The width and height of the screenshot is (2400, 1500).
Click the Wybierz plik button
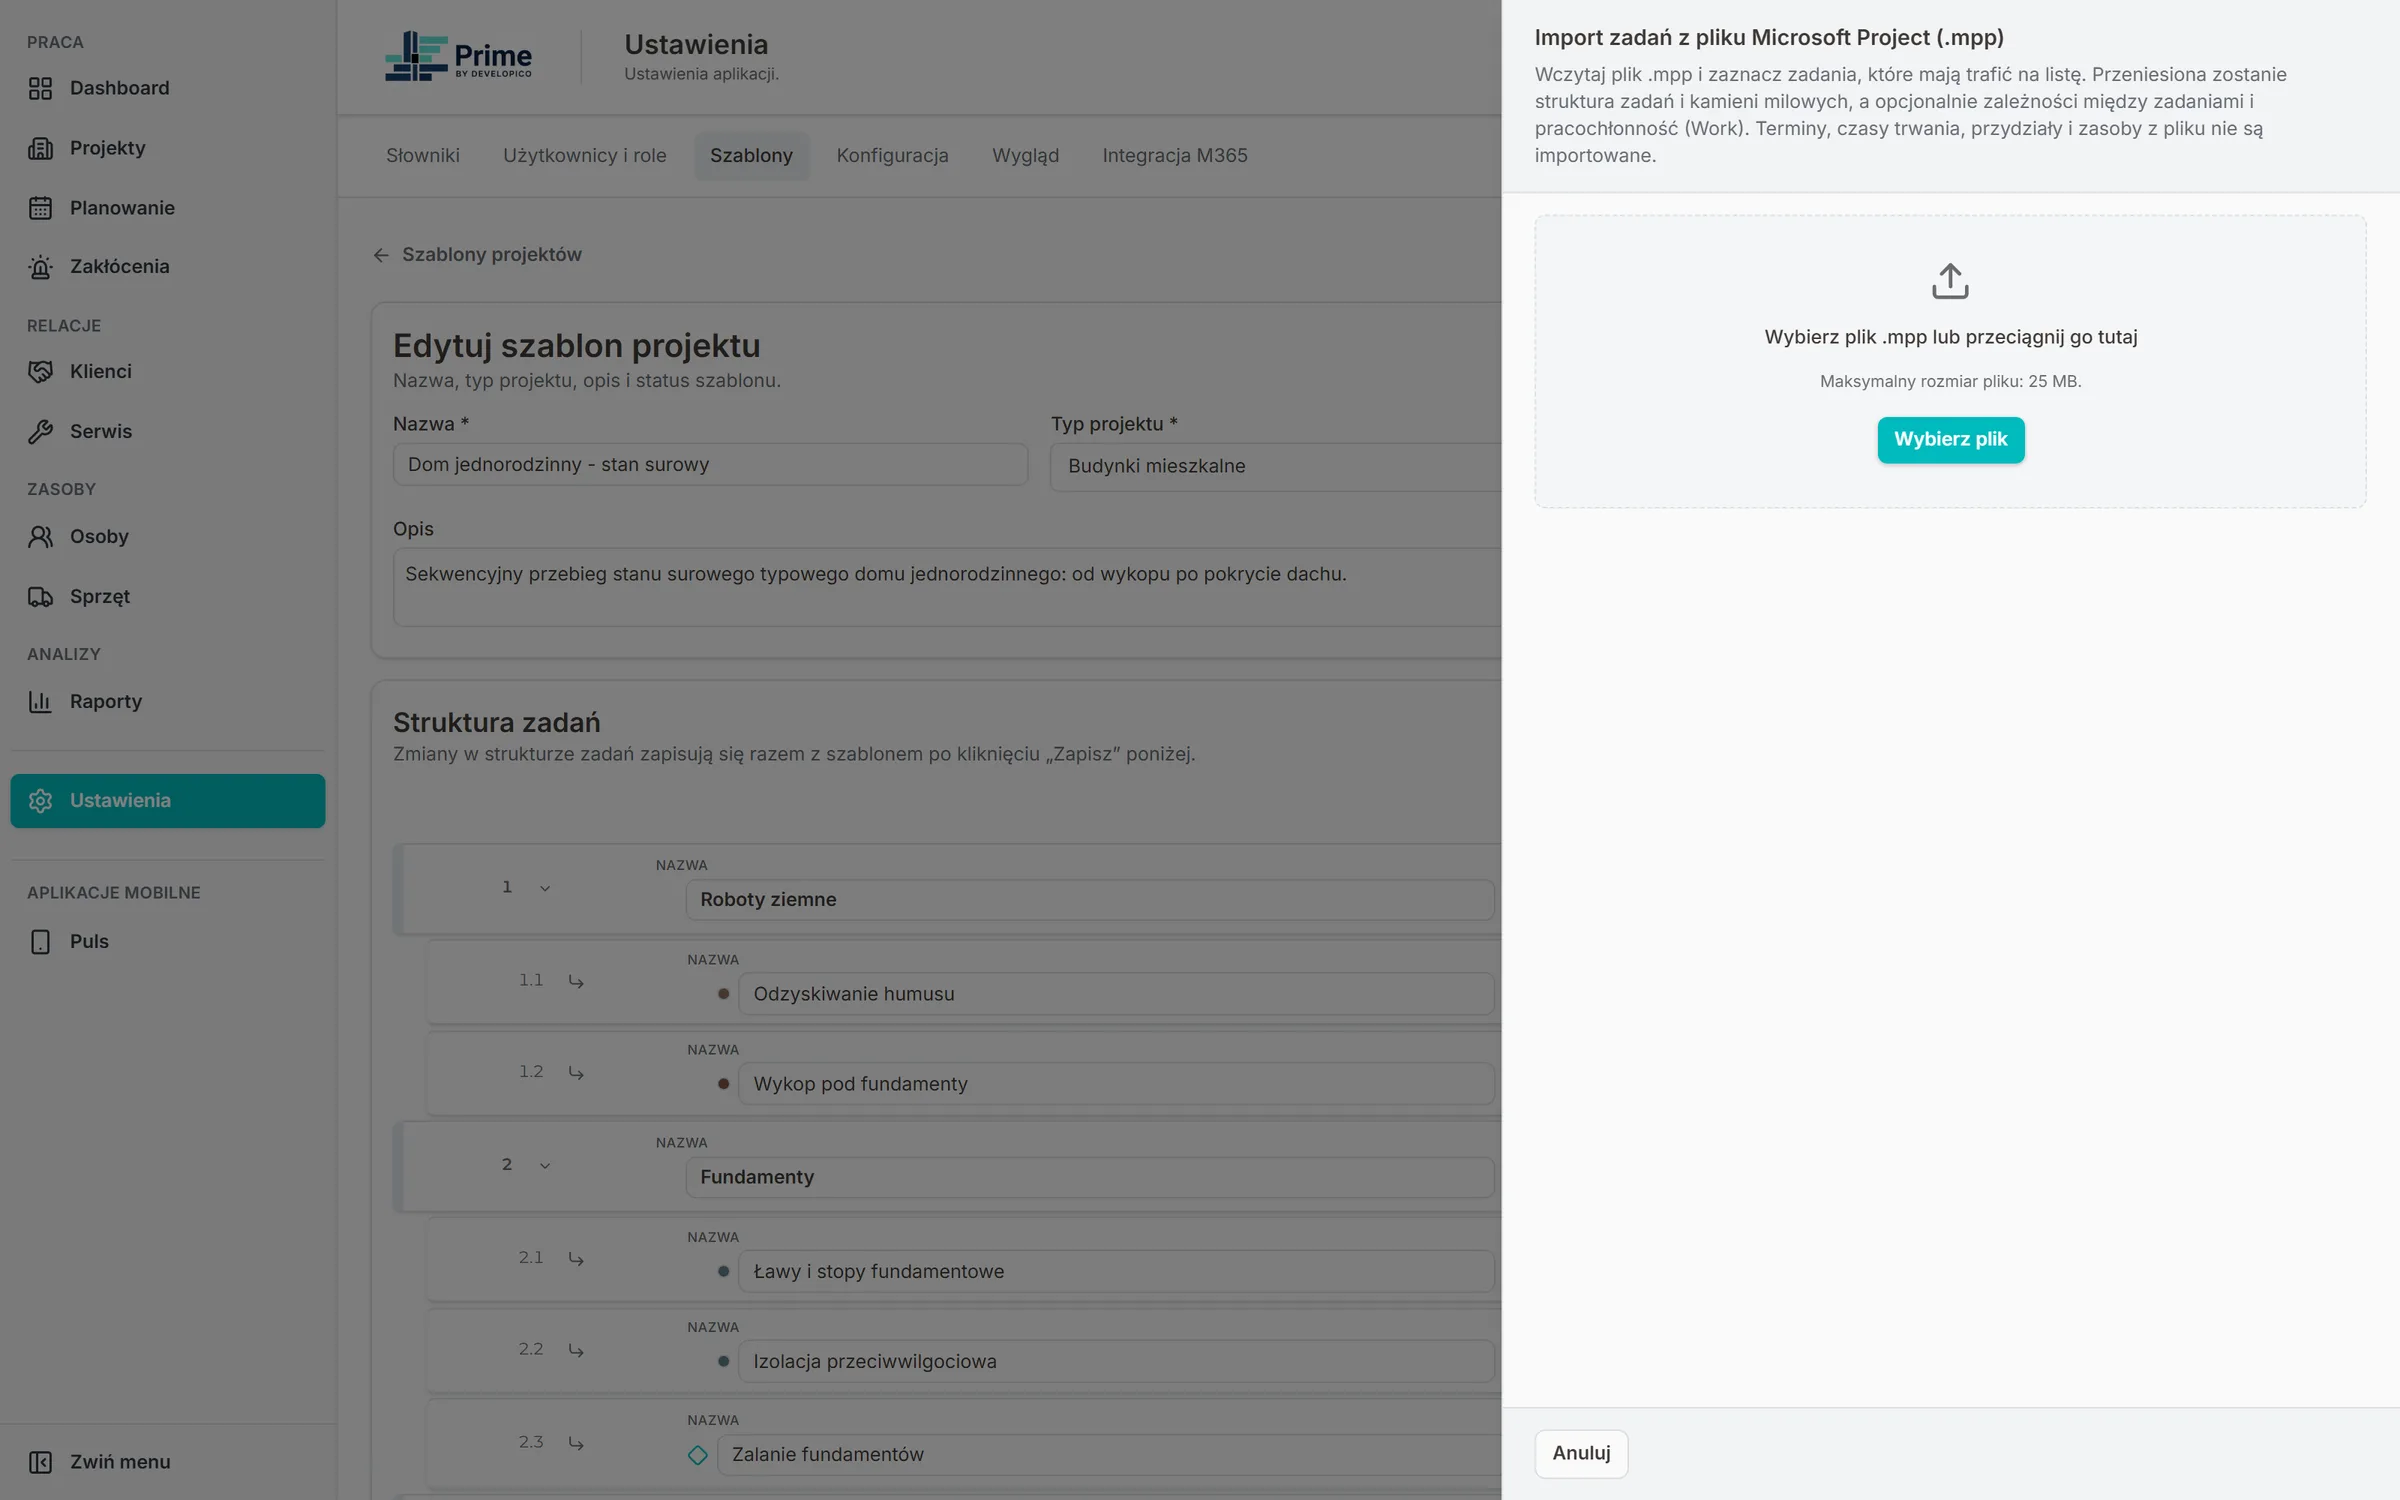coord(1950,440)
